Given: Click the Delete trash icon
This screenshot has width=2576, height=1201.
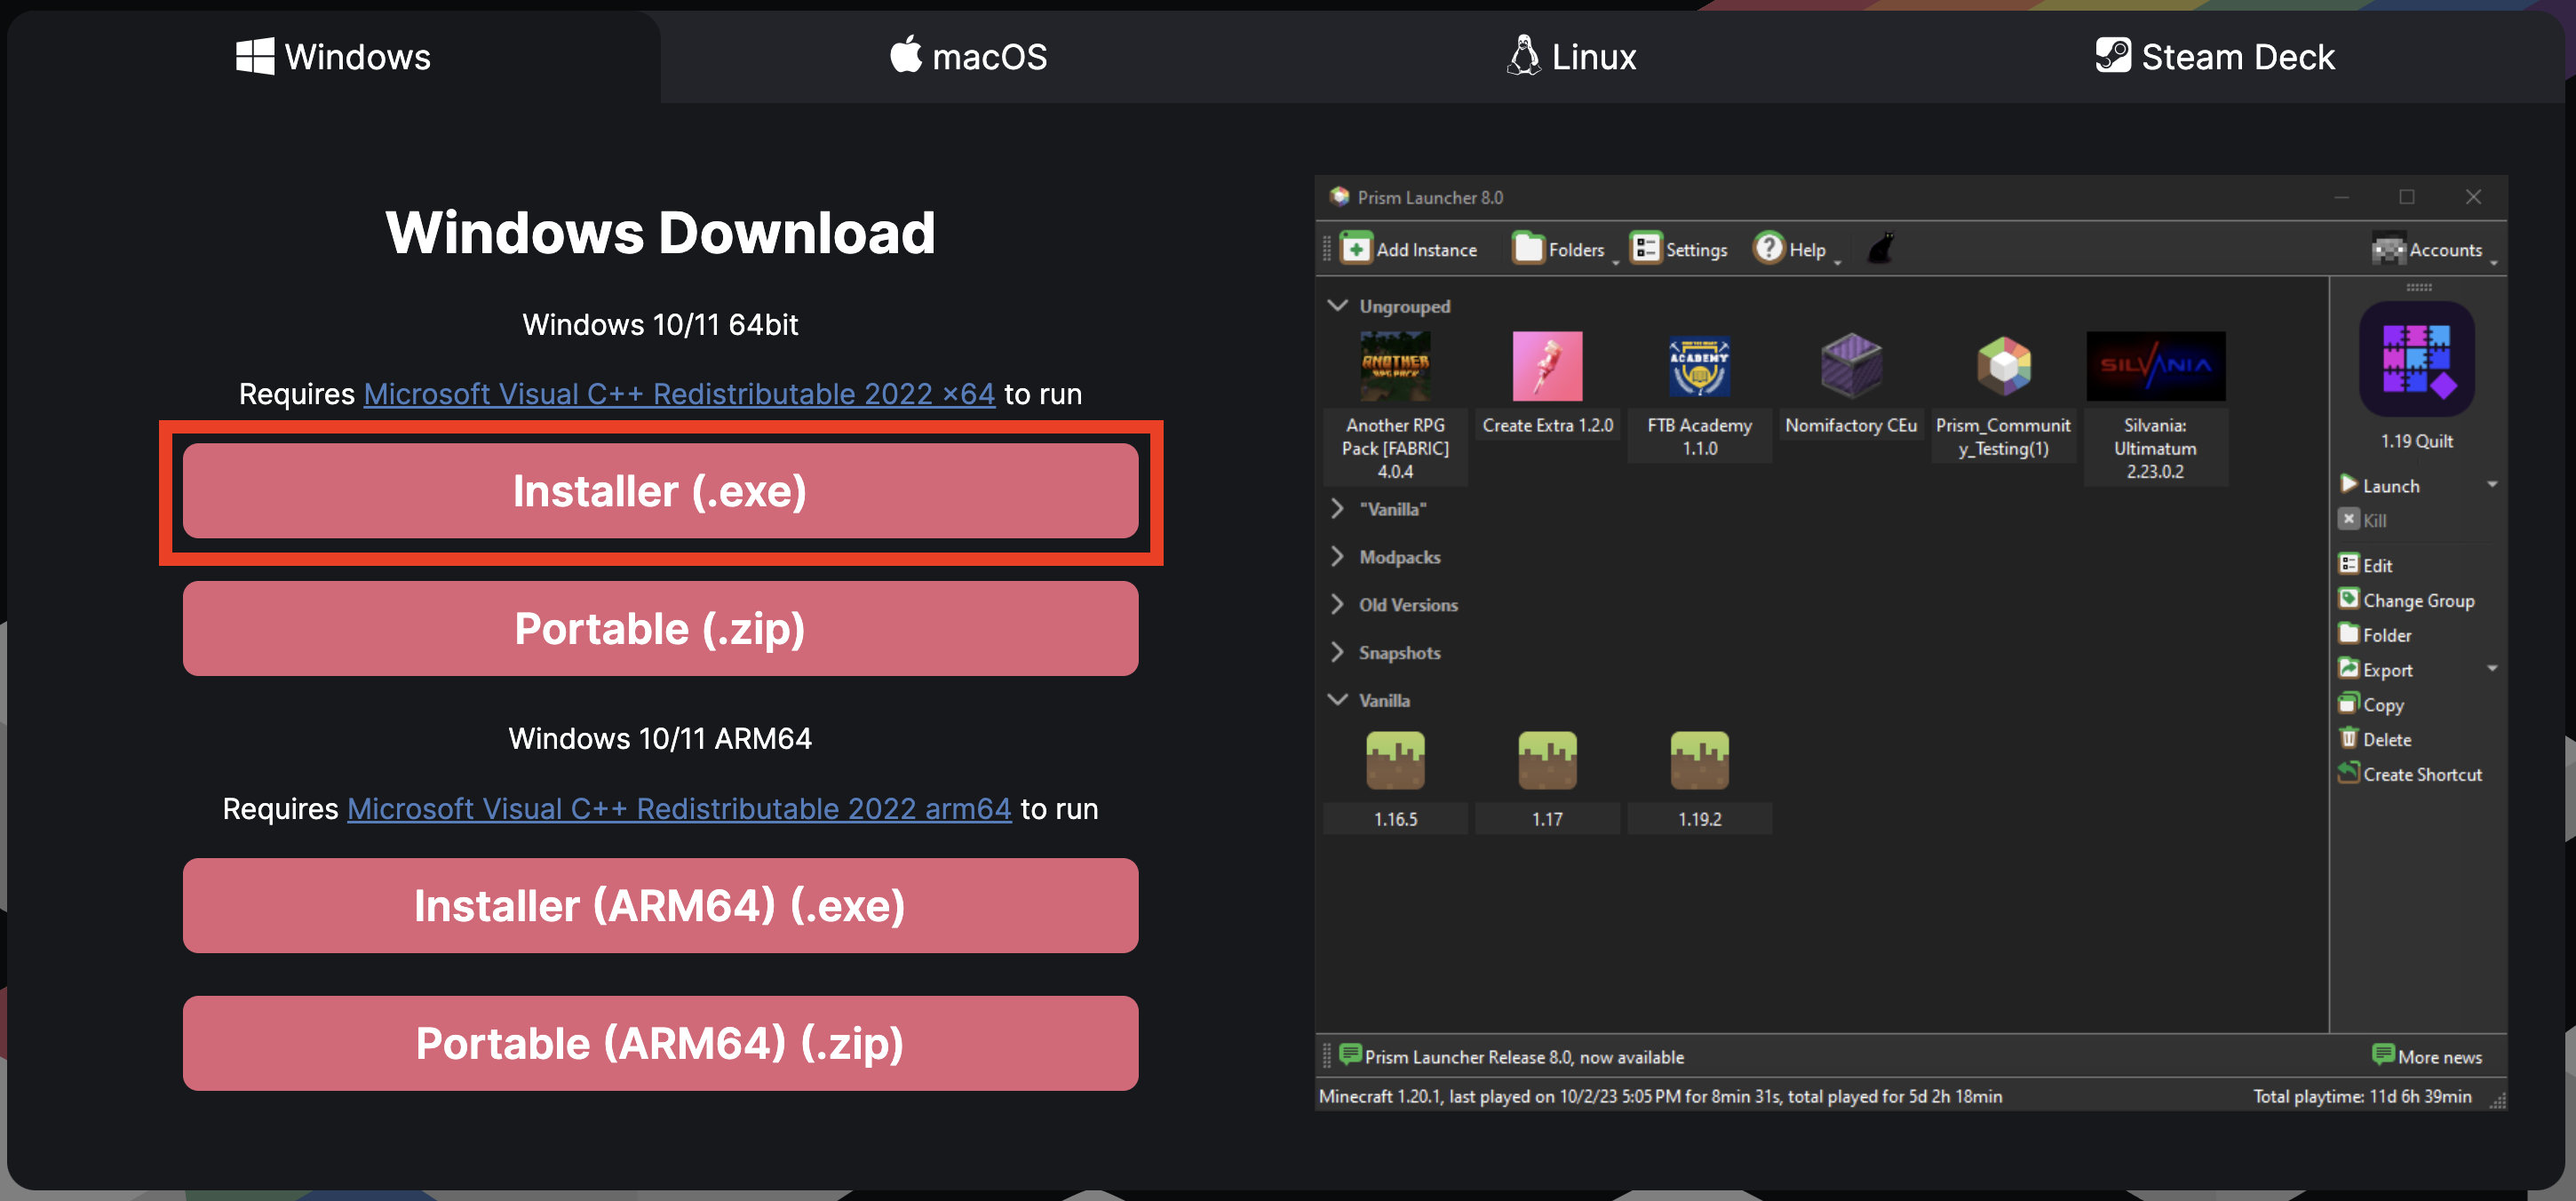Looking at the screenshot, I should [2348, 738].
